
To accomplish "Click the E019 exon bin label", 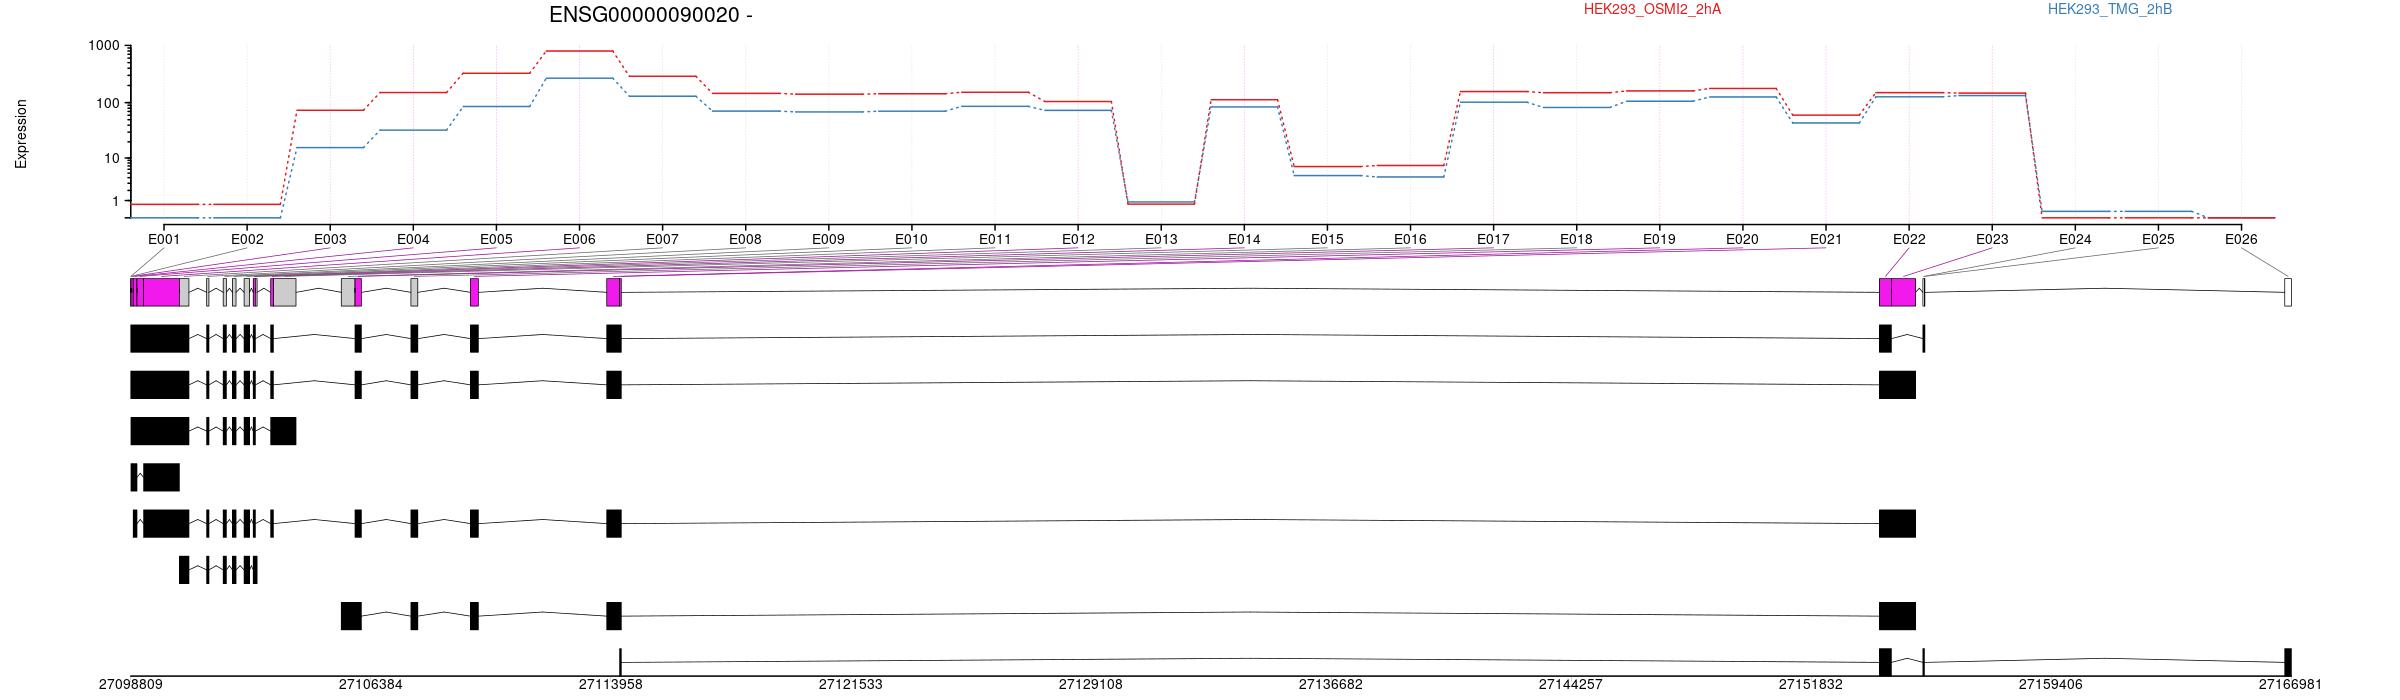I will tap(1659, 239).
